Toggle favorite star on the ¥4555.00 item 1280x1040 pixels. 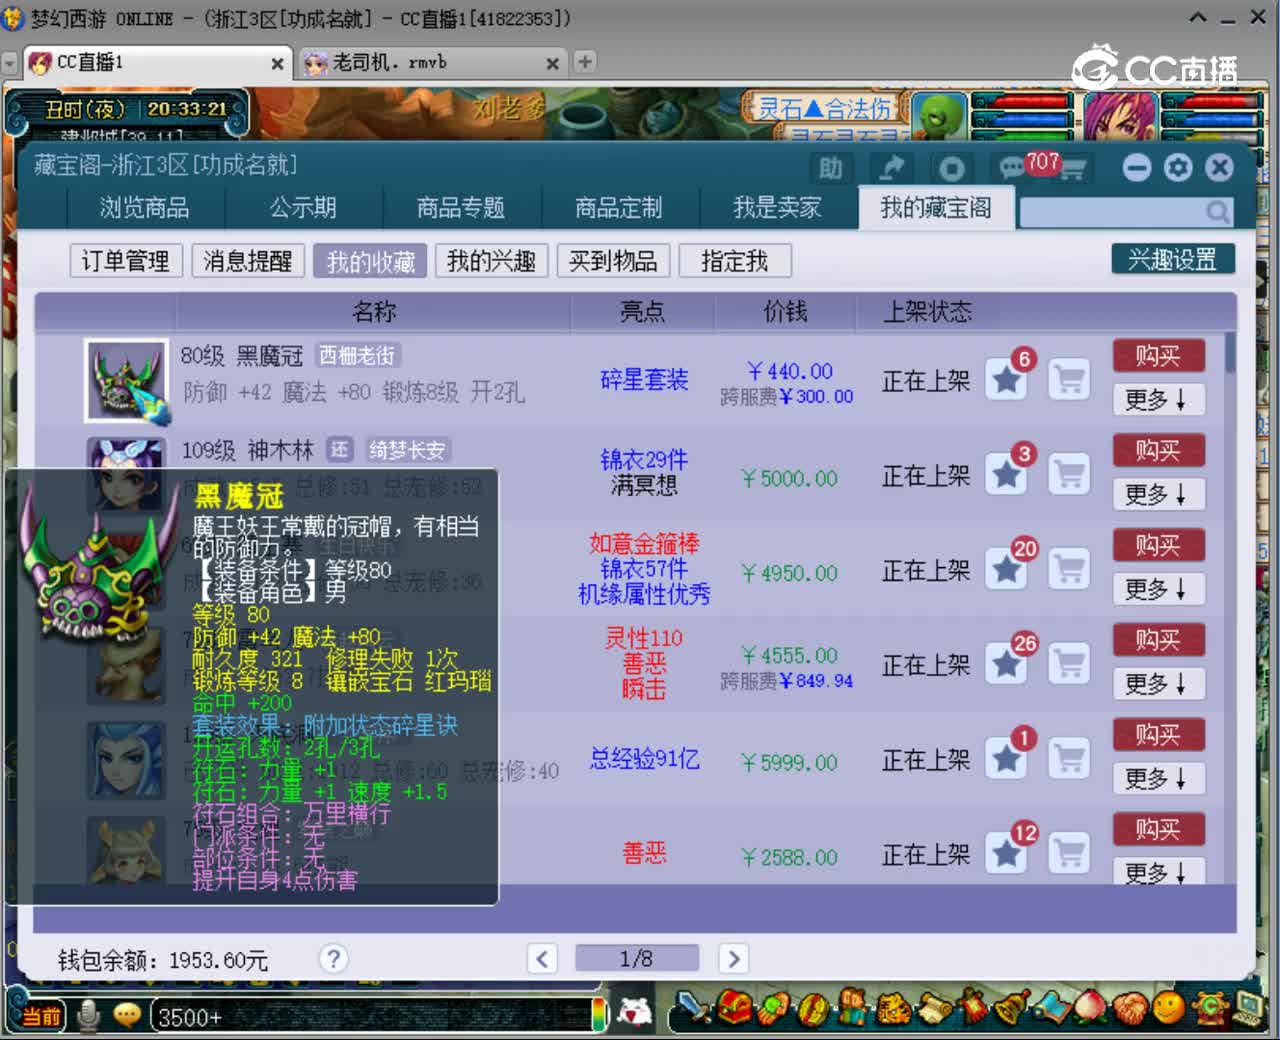(1006, 664)
